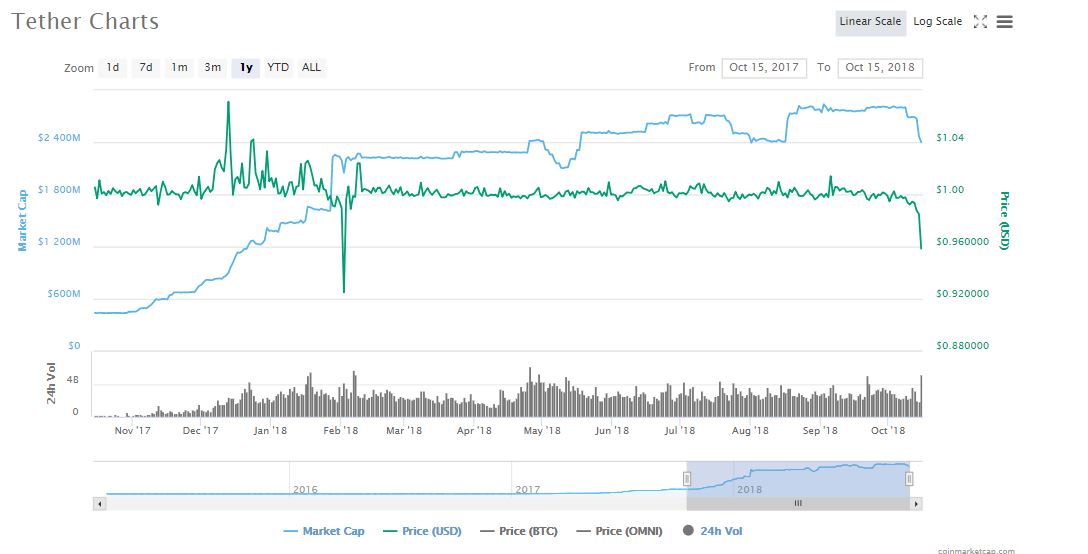1088x554 pixels.
Task: Set zoom to 1d
Action: coord(113,68)
